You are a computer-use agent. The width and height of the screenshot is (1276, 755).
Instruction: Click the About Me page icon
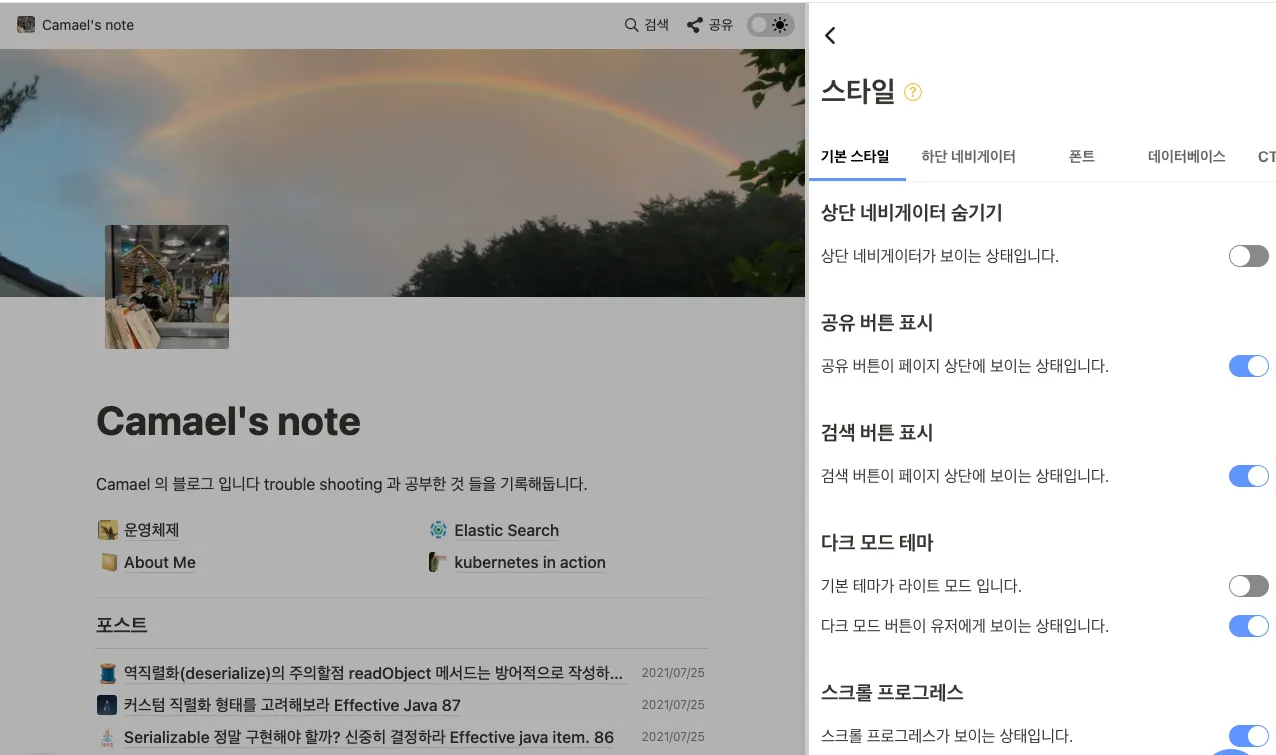pos(108,562)
